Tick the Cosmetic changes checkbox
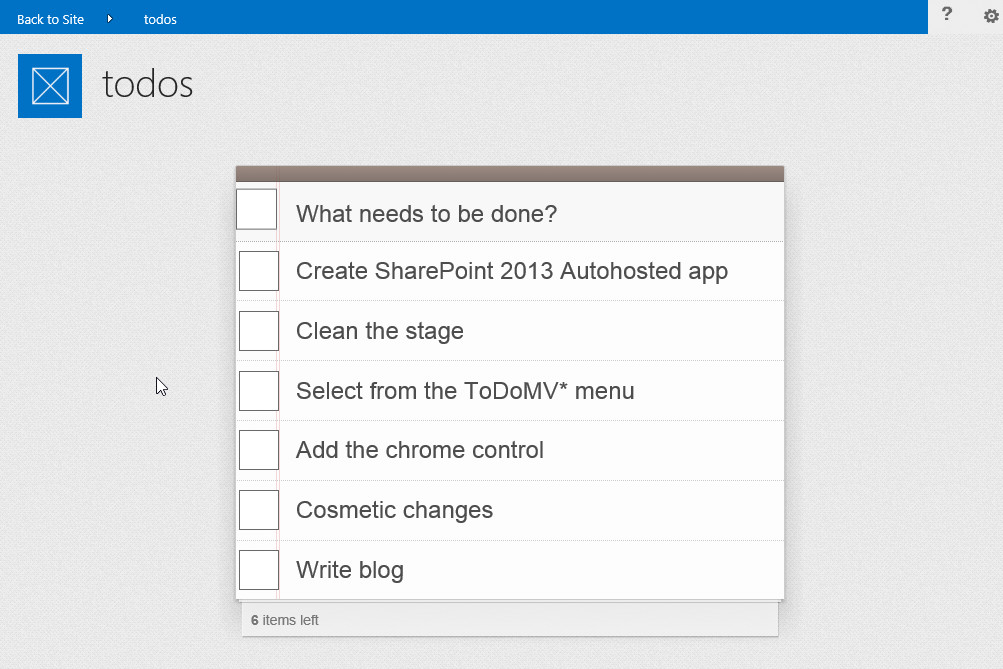 tap(258, 510)
